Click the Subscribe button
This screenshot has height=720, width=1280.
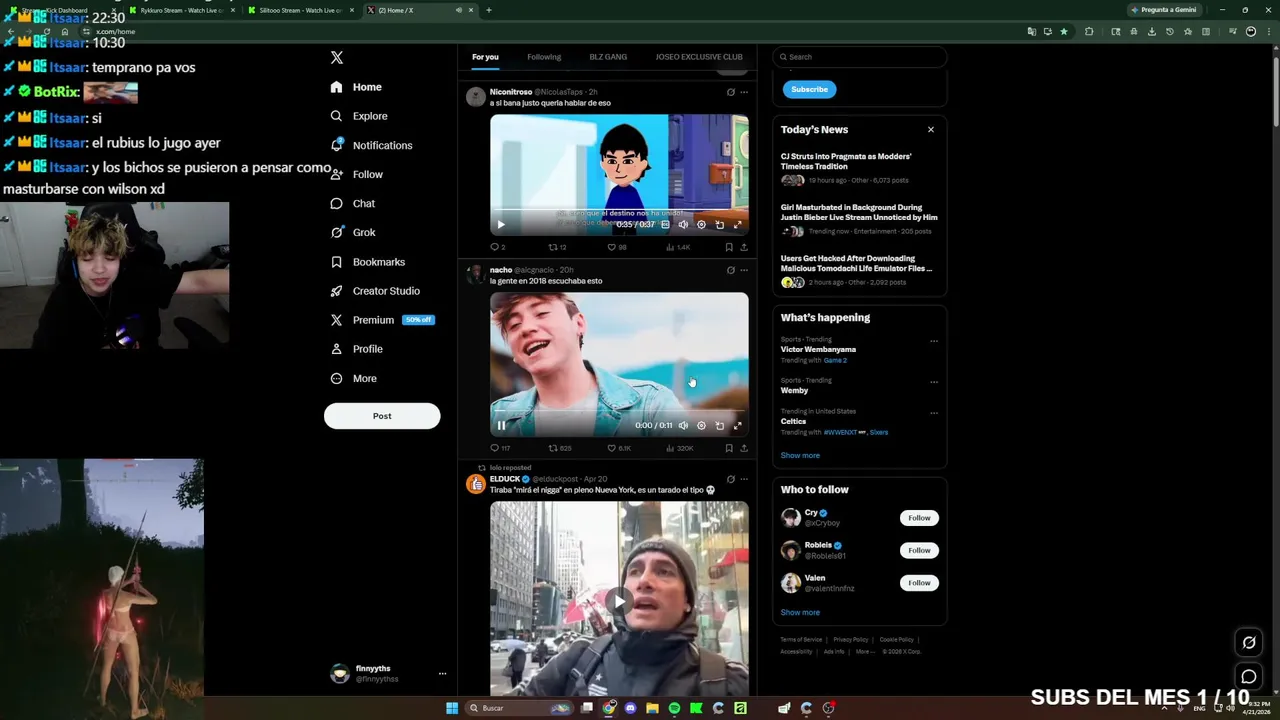809,89
